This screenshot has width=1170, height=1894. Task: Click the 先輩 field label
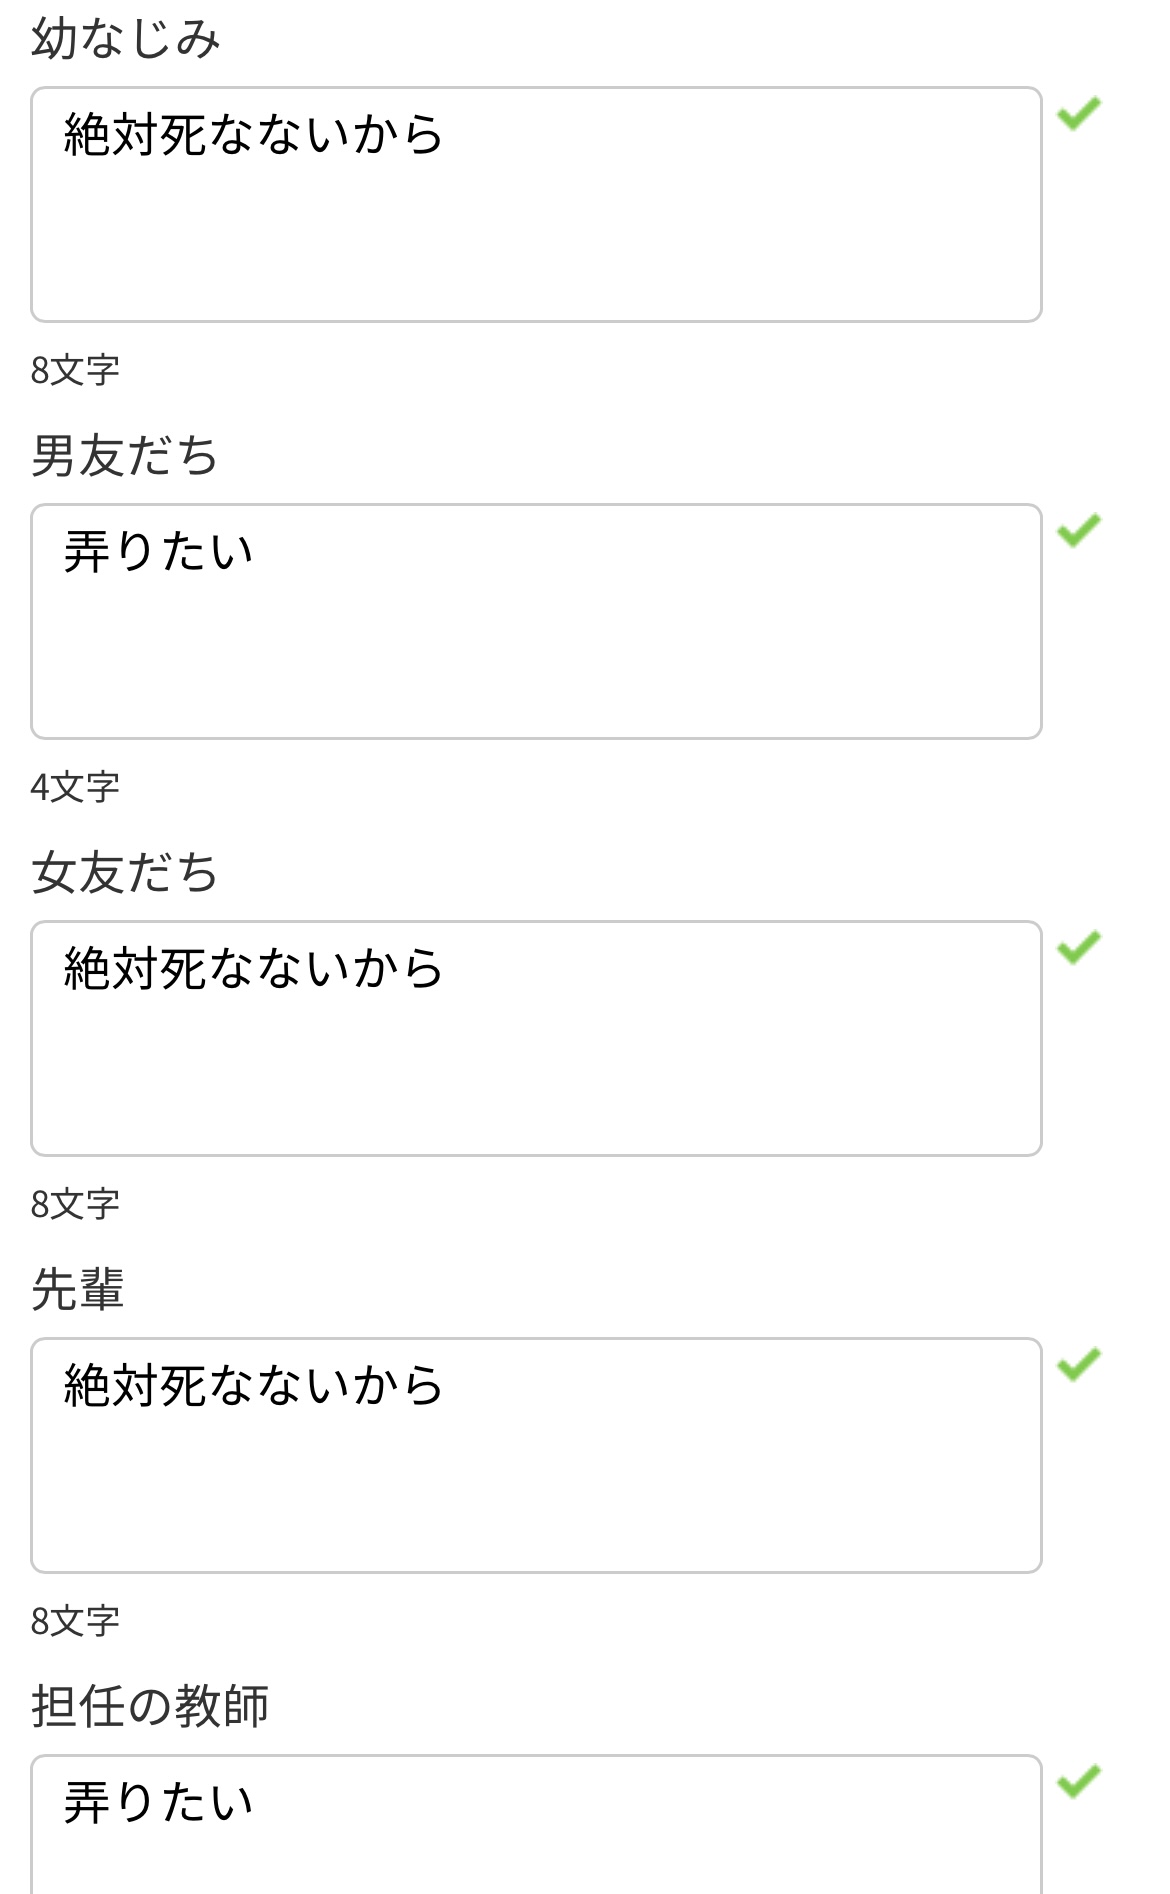coord(78,1290)
